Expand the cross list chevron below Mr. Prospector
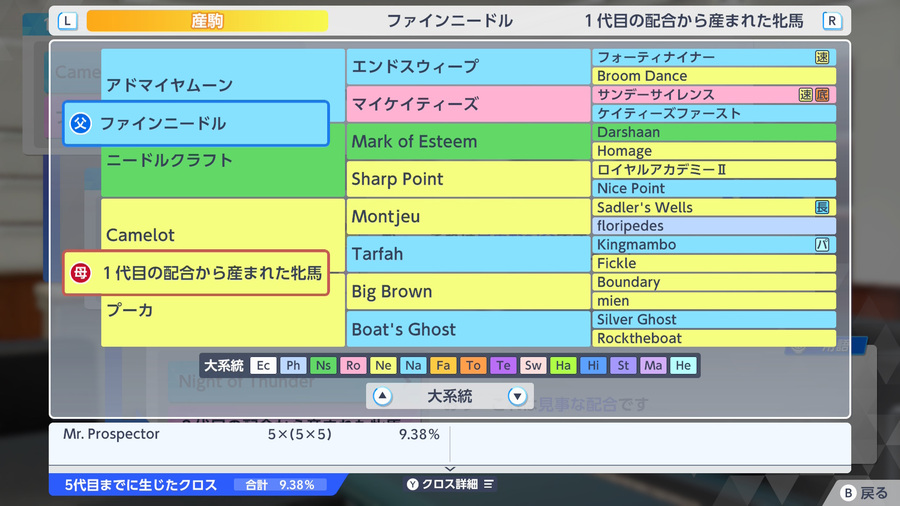The image size is (900, 506). (x=450, y=469)
